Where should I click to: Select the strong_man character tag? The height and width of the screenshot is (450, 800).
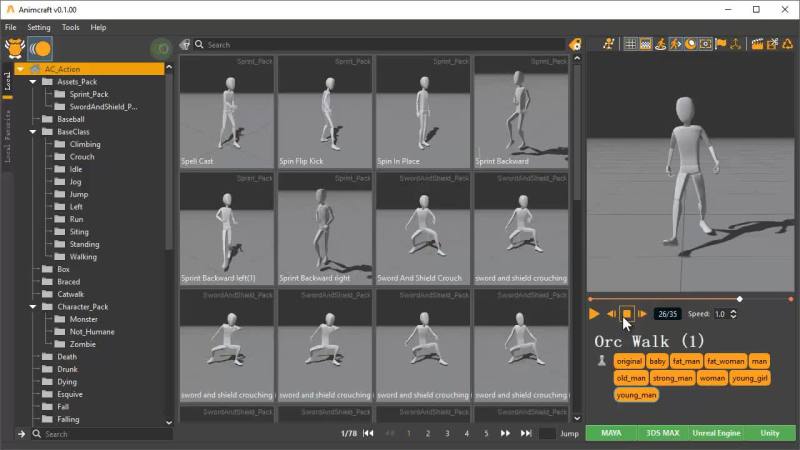[672, 378]
